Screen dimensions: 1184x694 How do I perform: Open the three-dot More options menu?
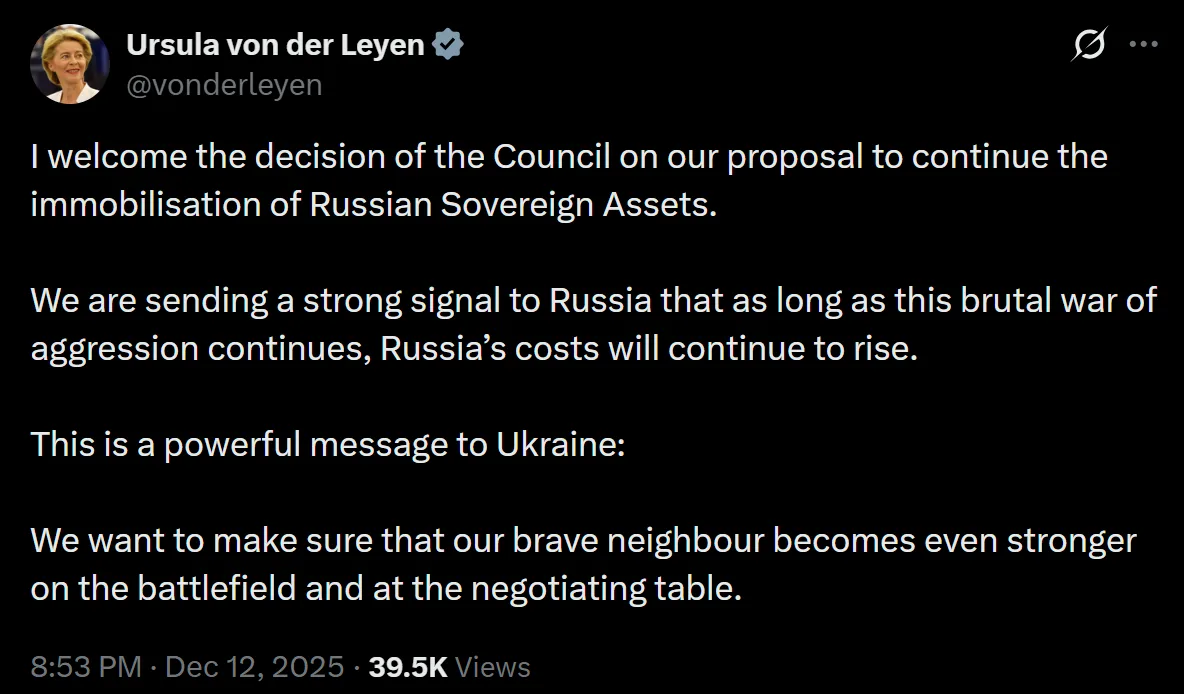point(1143,45)
